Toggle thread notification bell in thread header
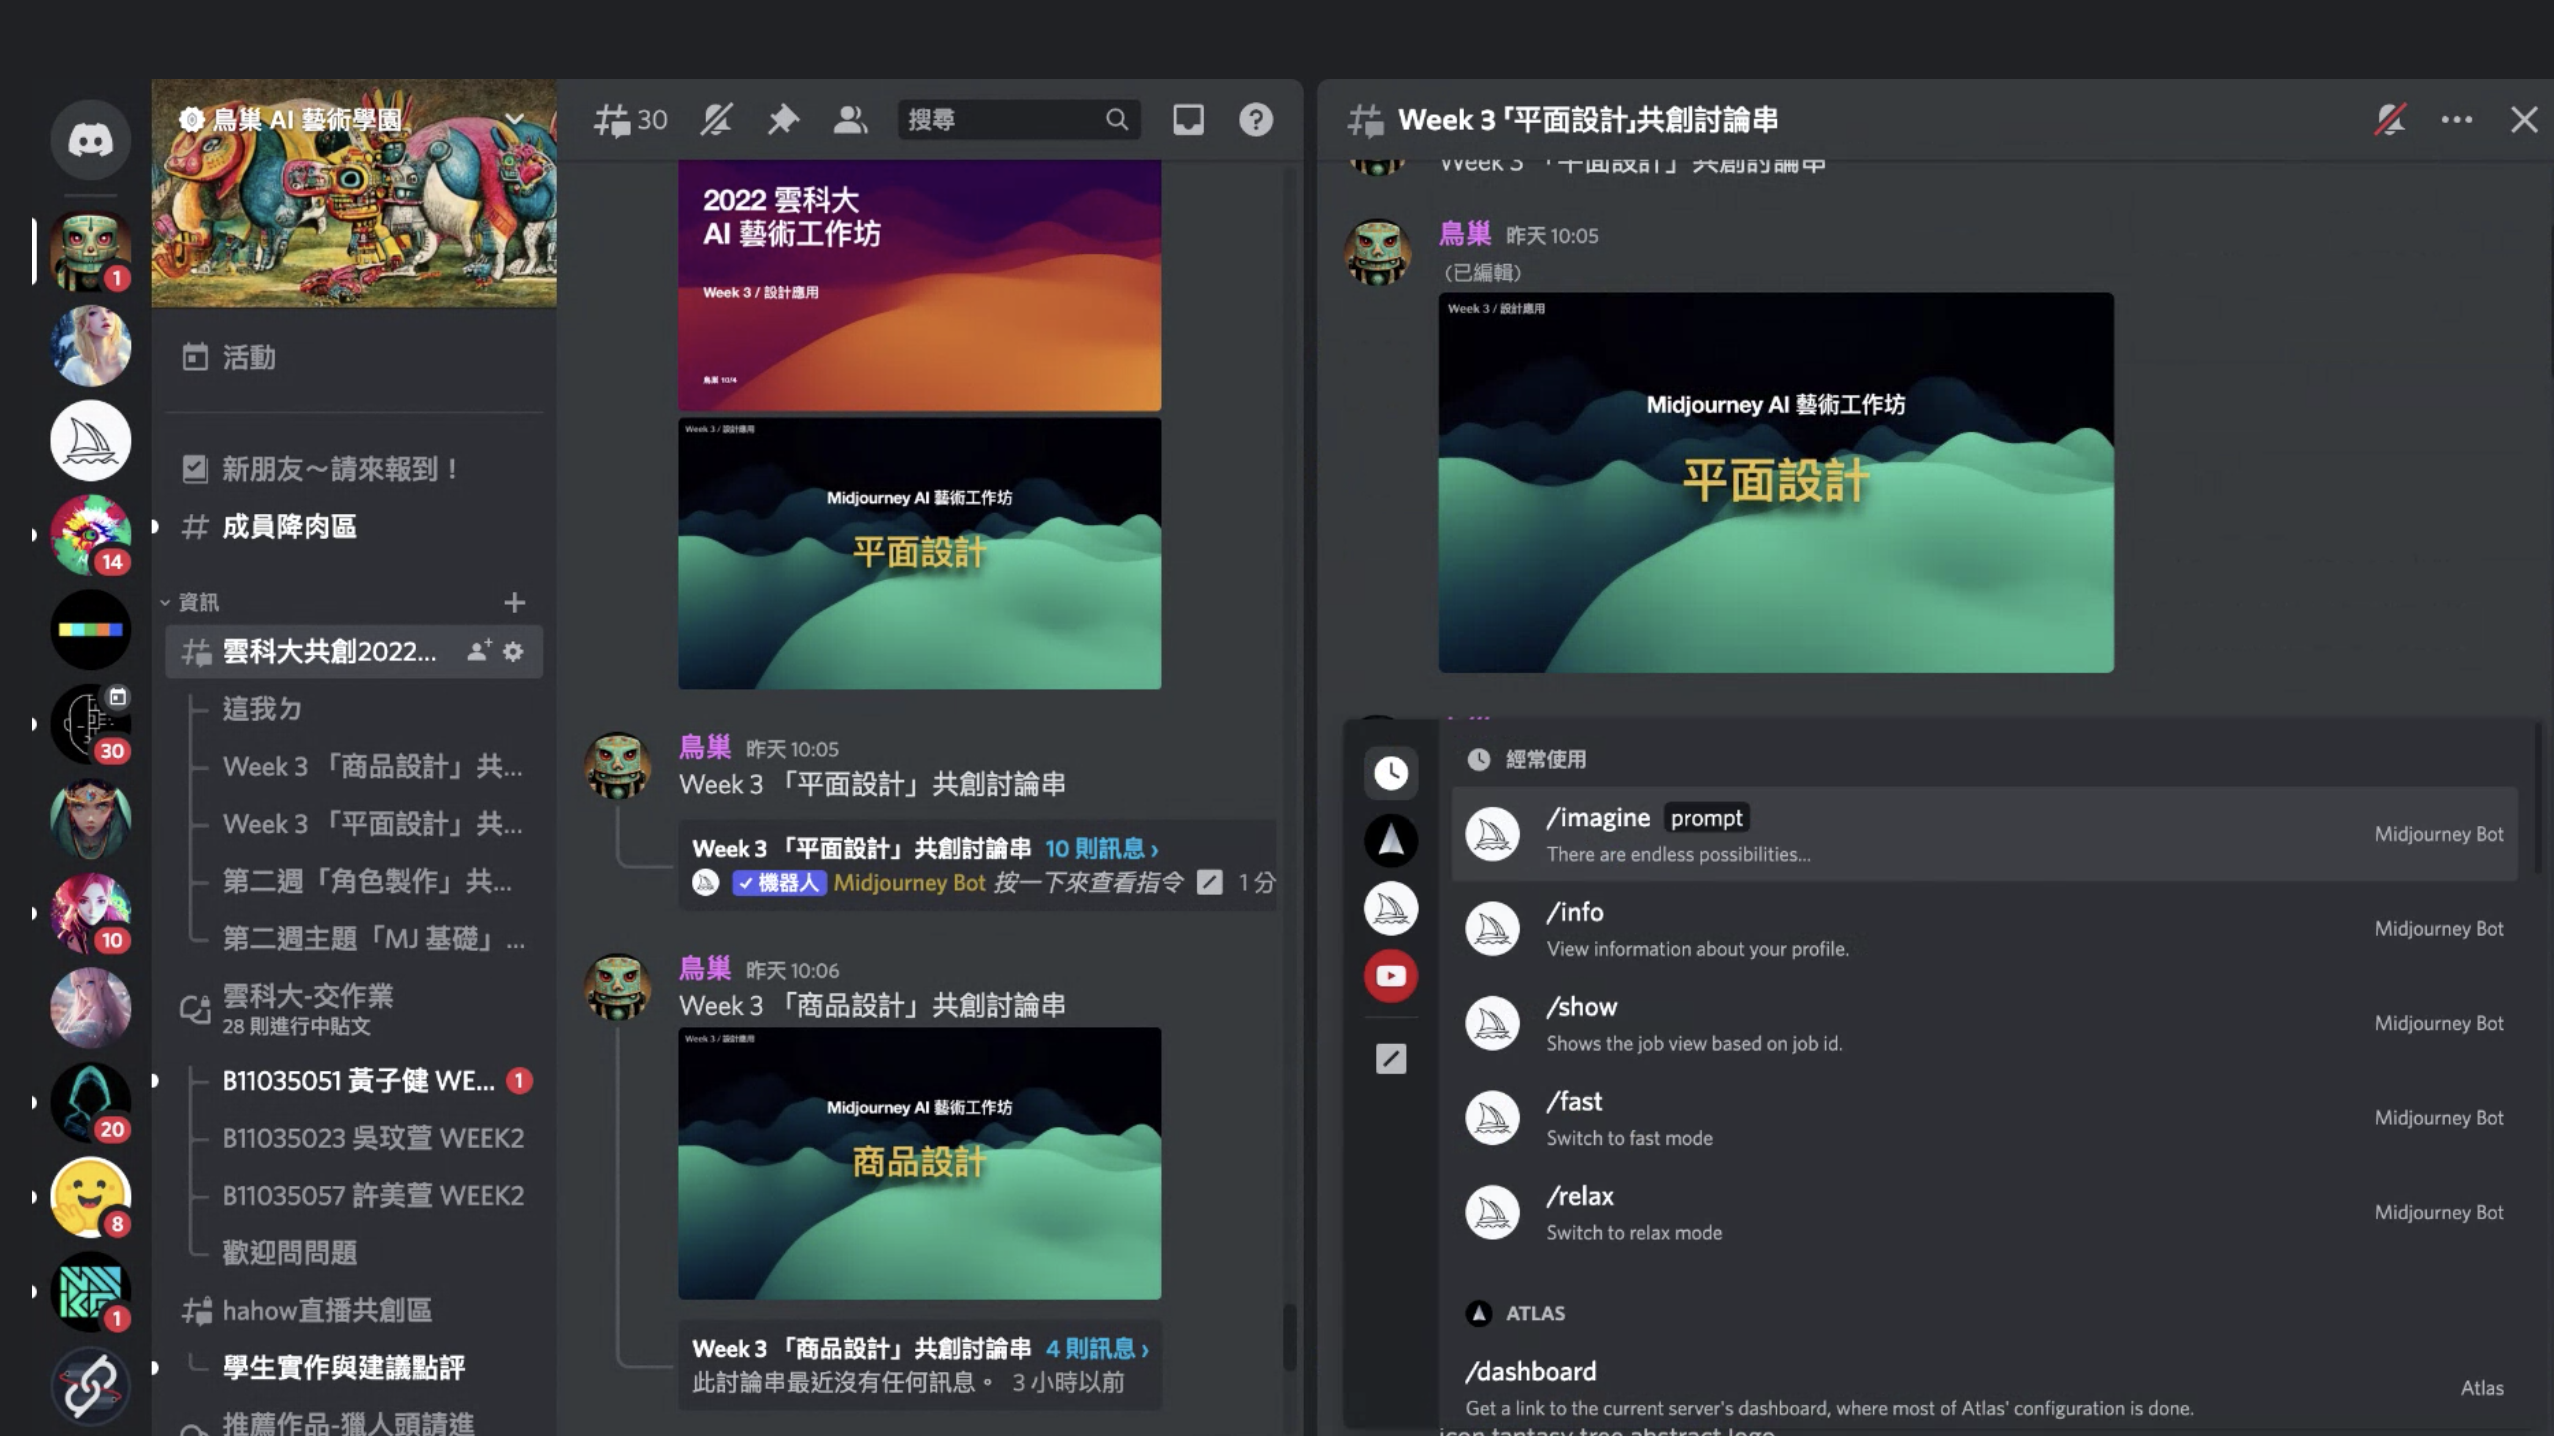 [2390, 120]
